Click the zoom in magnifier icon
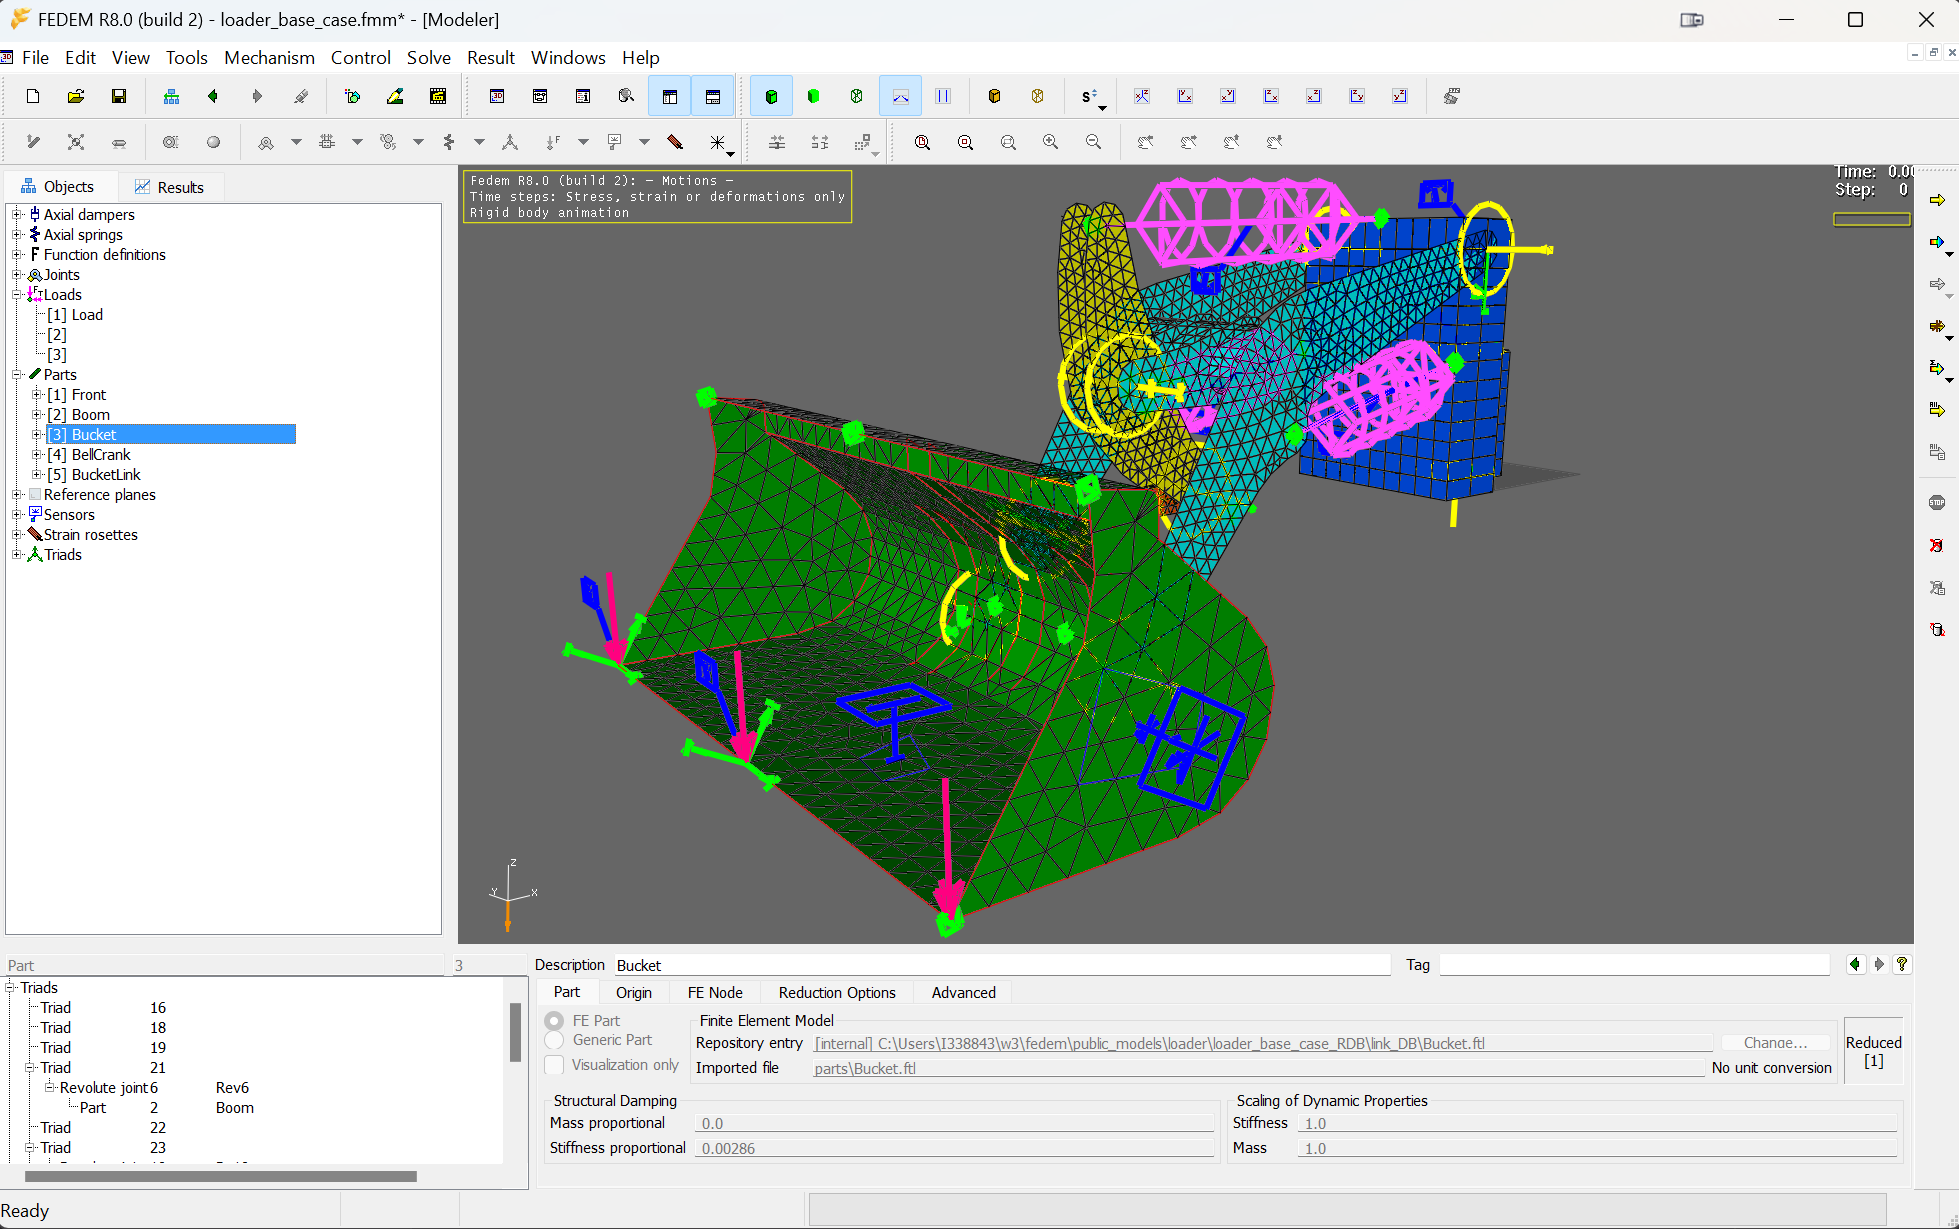The height and width of the screenshot is (1229, 1959). click(x=1051, y=142)
